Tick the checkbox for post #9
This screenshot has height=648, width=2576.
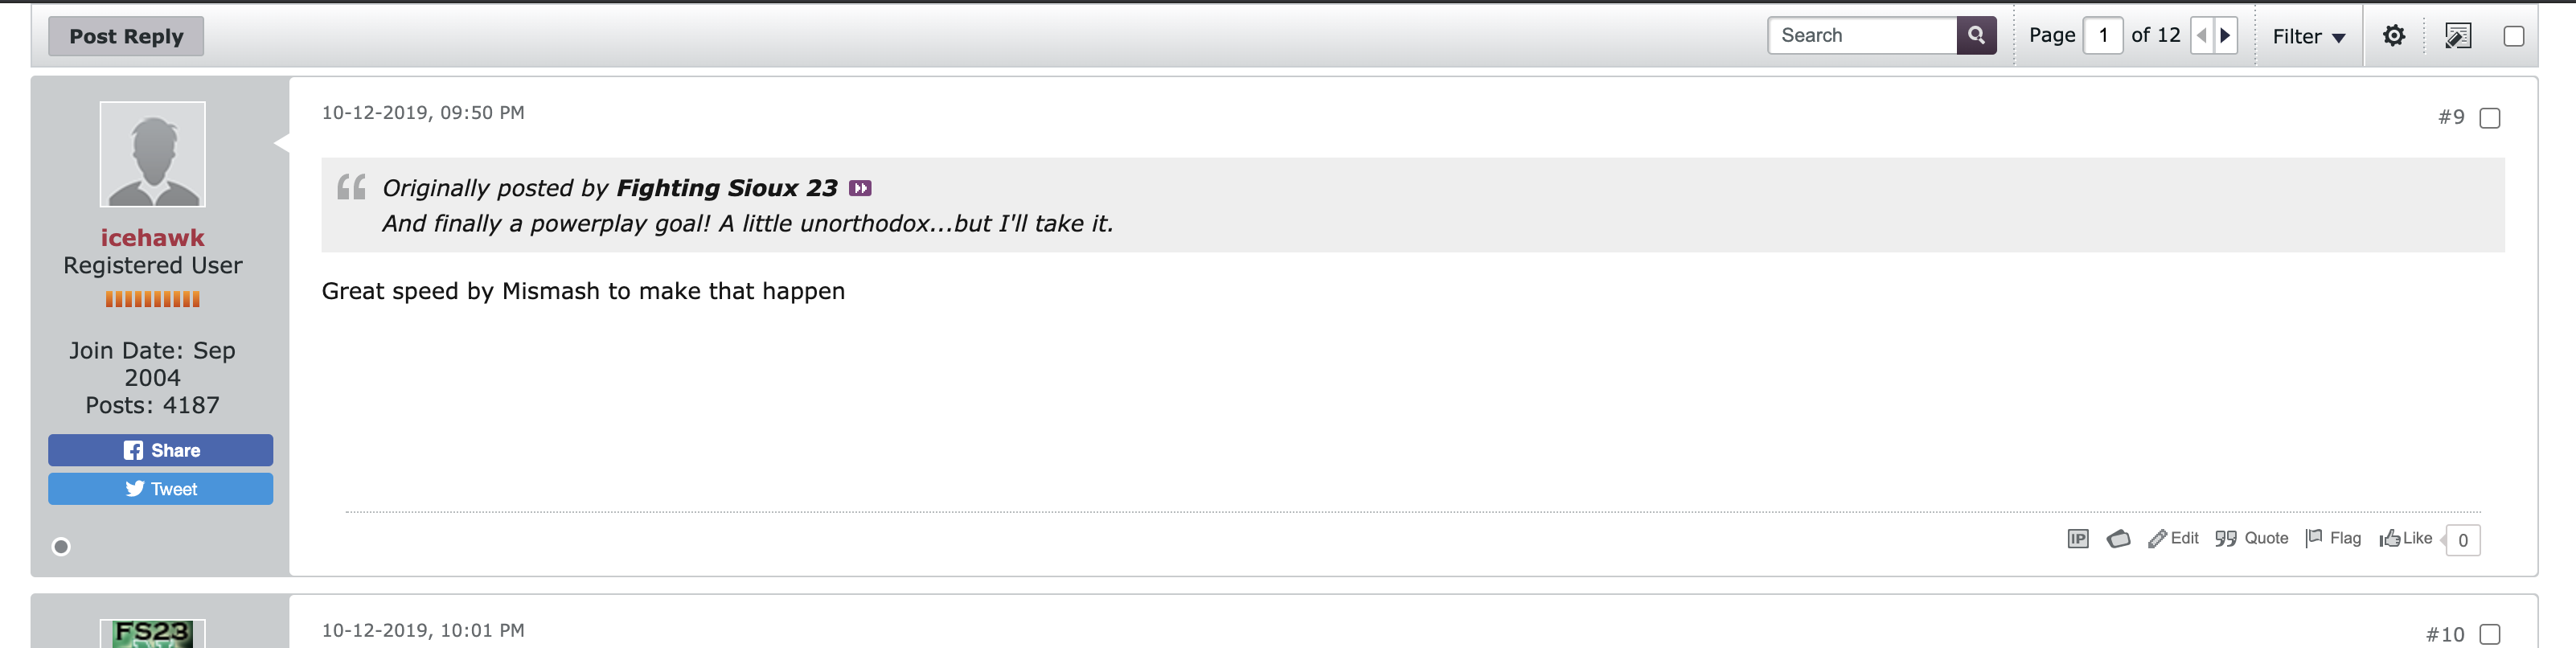point(2490,118)
